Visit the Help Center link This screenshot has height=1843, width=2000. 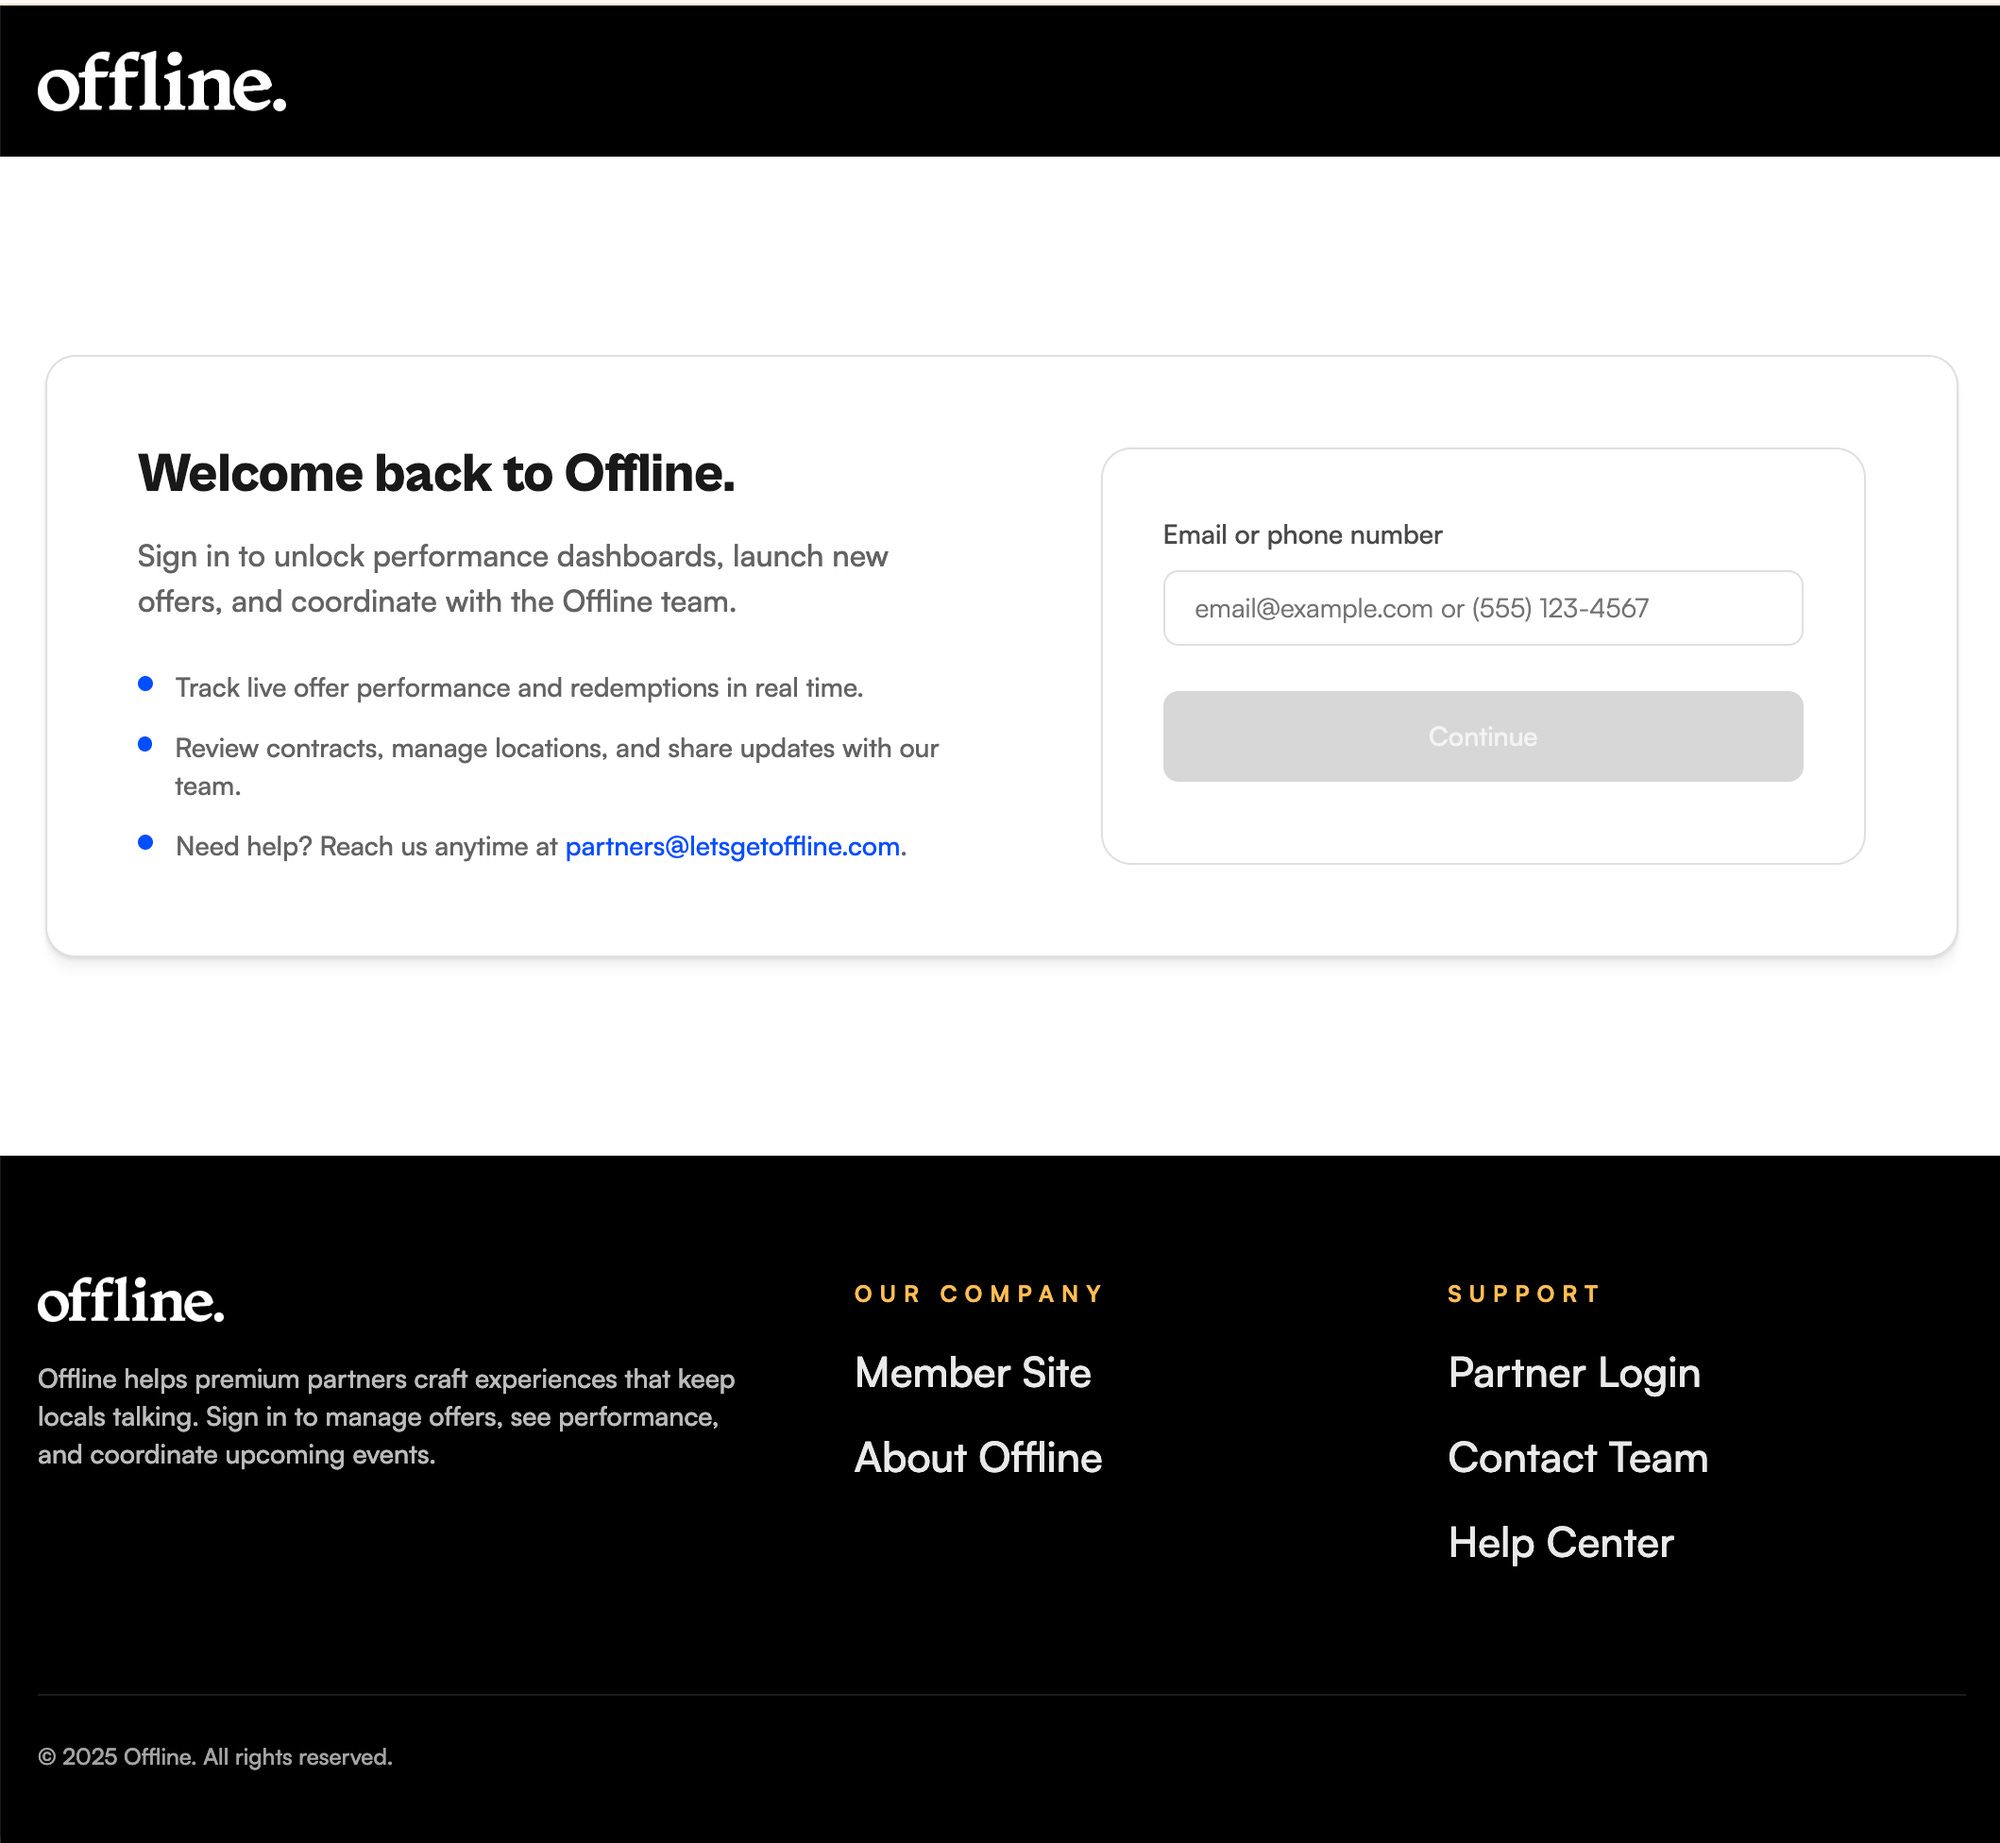click(x=1560, y=1543)
